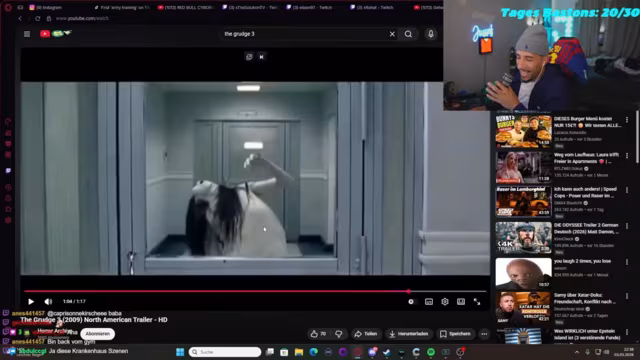Seek to the middle of the progress bar
640x360 pixels.
pos(255,291)
